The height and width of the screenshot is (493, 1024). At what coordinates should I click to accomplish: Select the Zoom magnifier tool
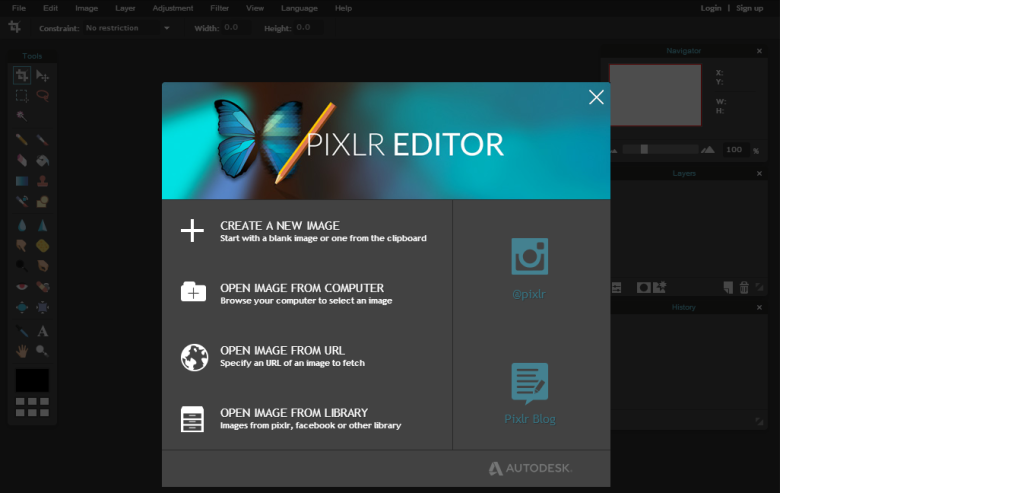(42, 351)
